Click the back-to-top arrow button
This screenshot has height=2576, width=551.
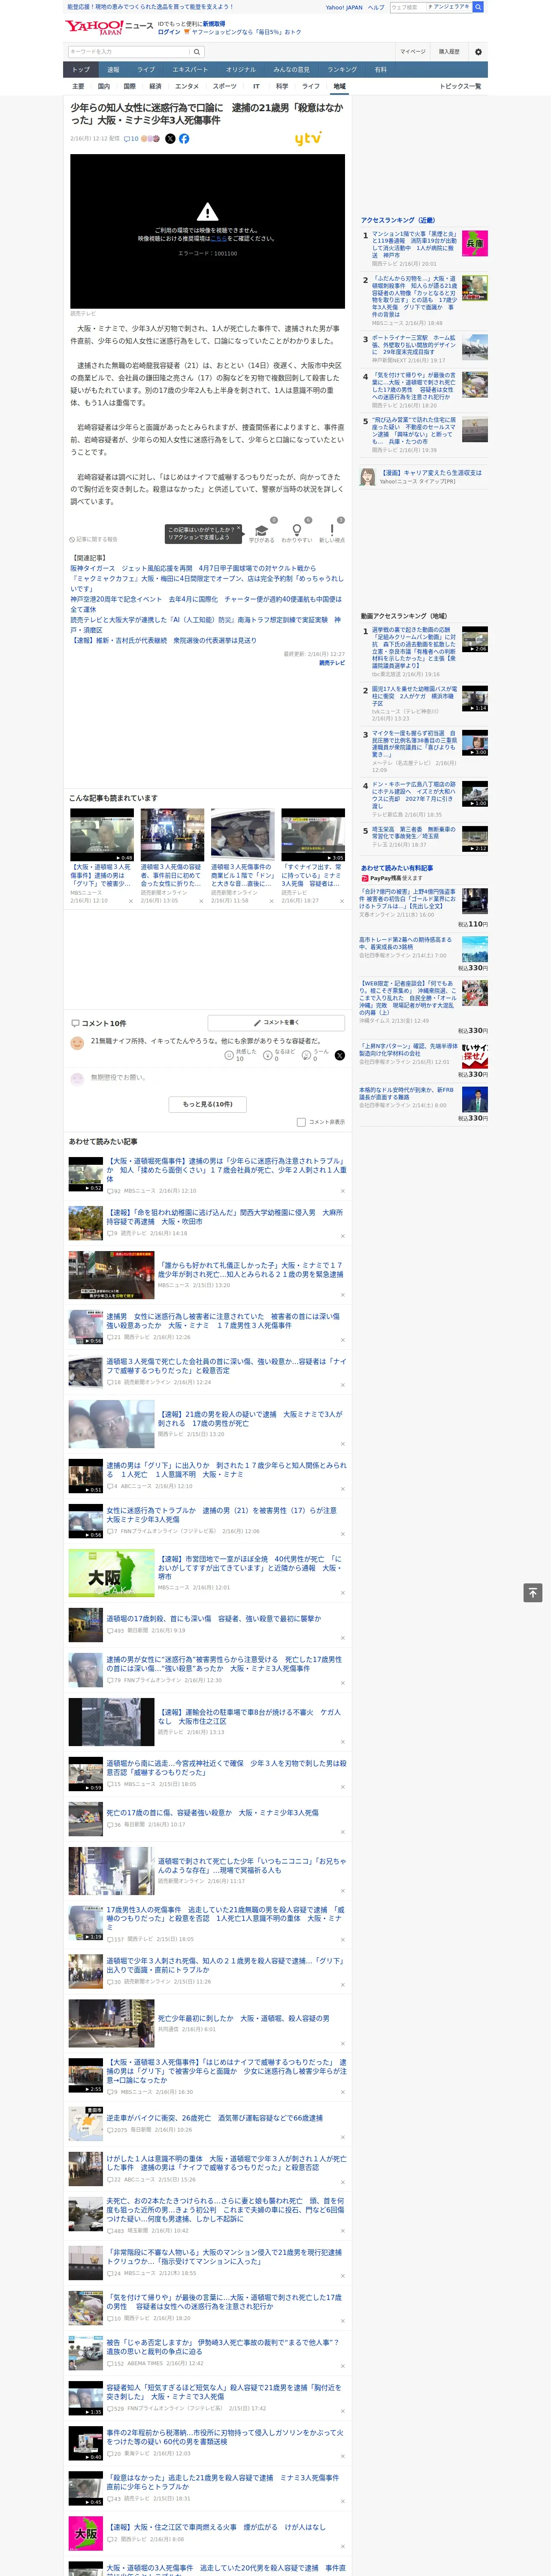533,1592
